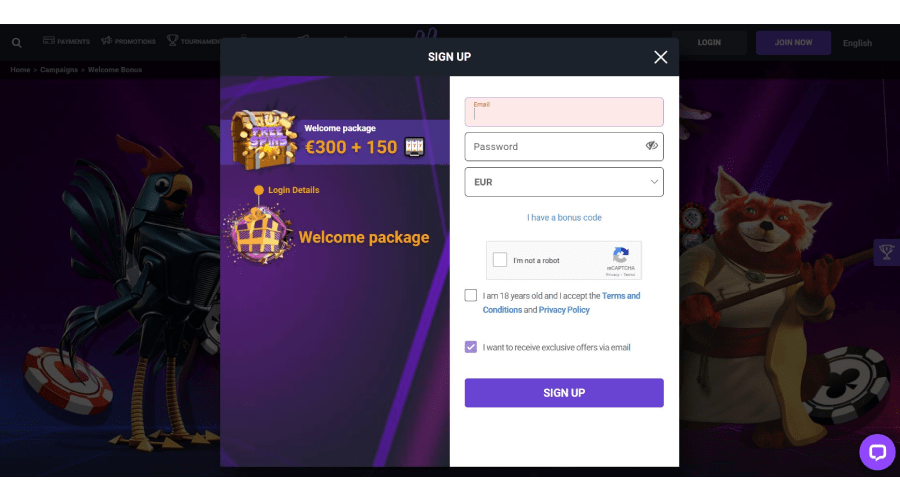
Task: Open the Privacy Policy link
Action: point(564,310)
